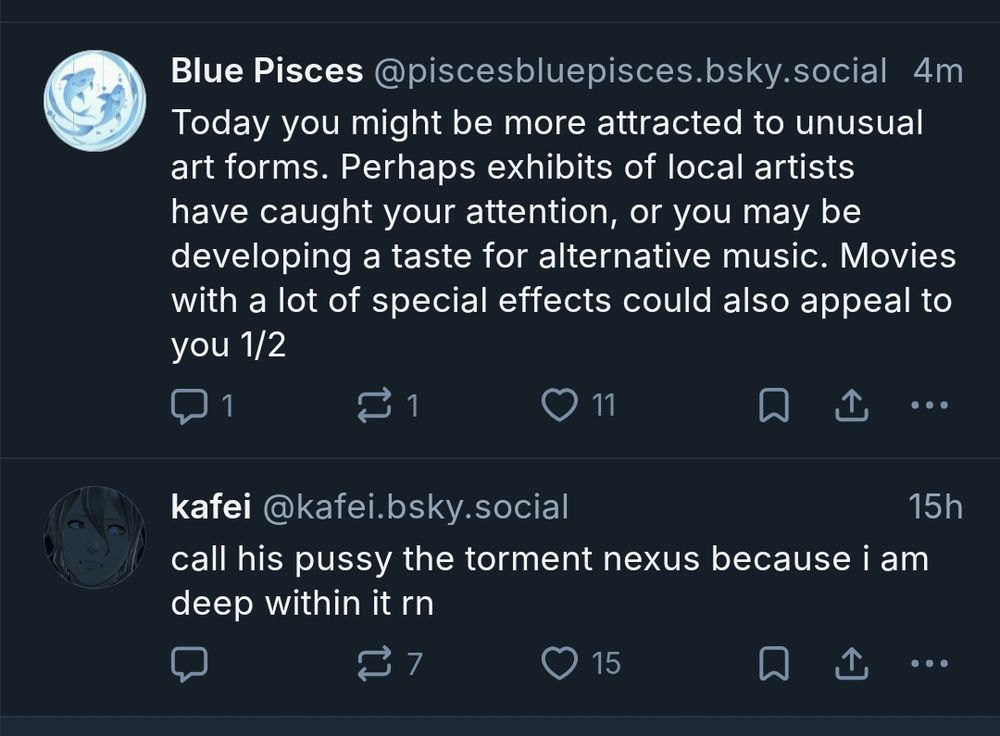The height and width of the screenshot is (736, 1000).
Task: Open the 15h timestamp on kafei's post
Action: point(935,507)
